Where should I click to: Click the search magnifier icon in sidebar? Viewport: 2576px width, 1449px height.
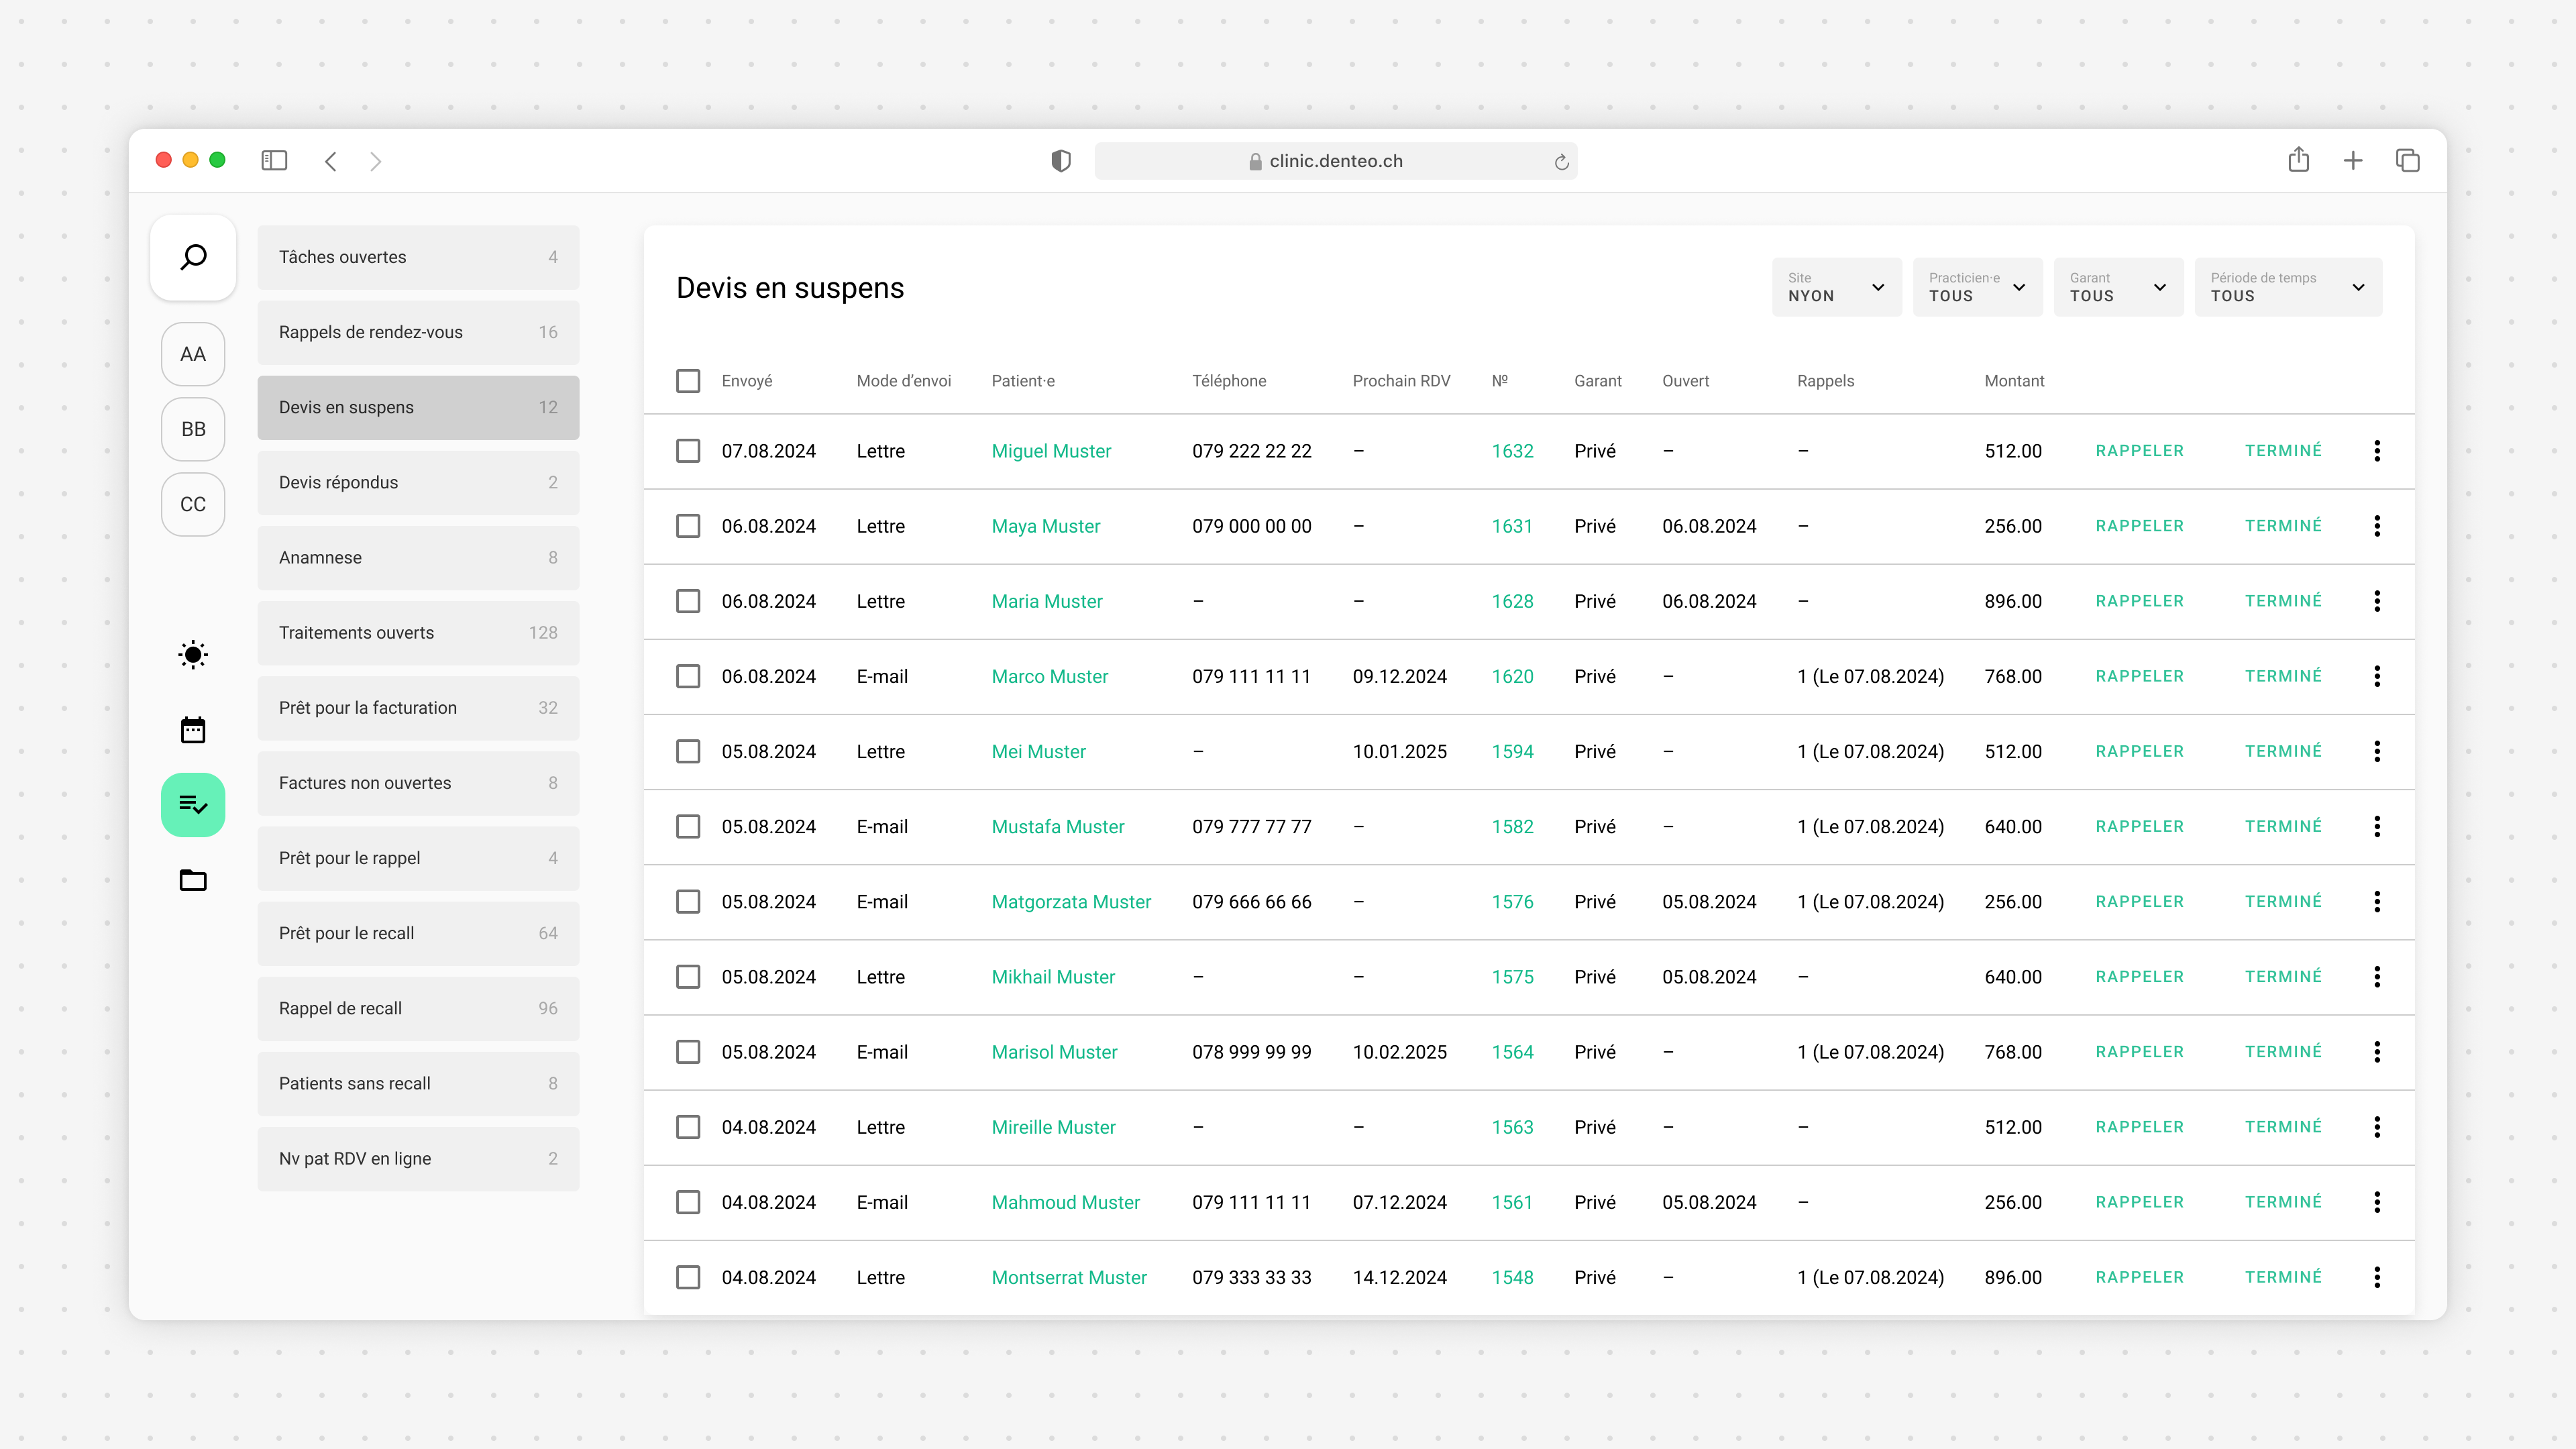click(193, 257)
